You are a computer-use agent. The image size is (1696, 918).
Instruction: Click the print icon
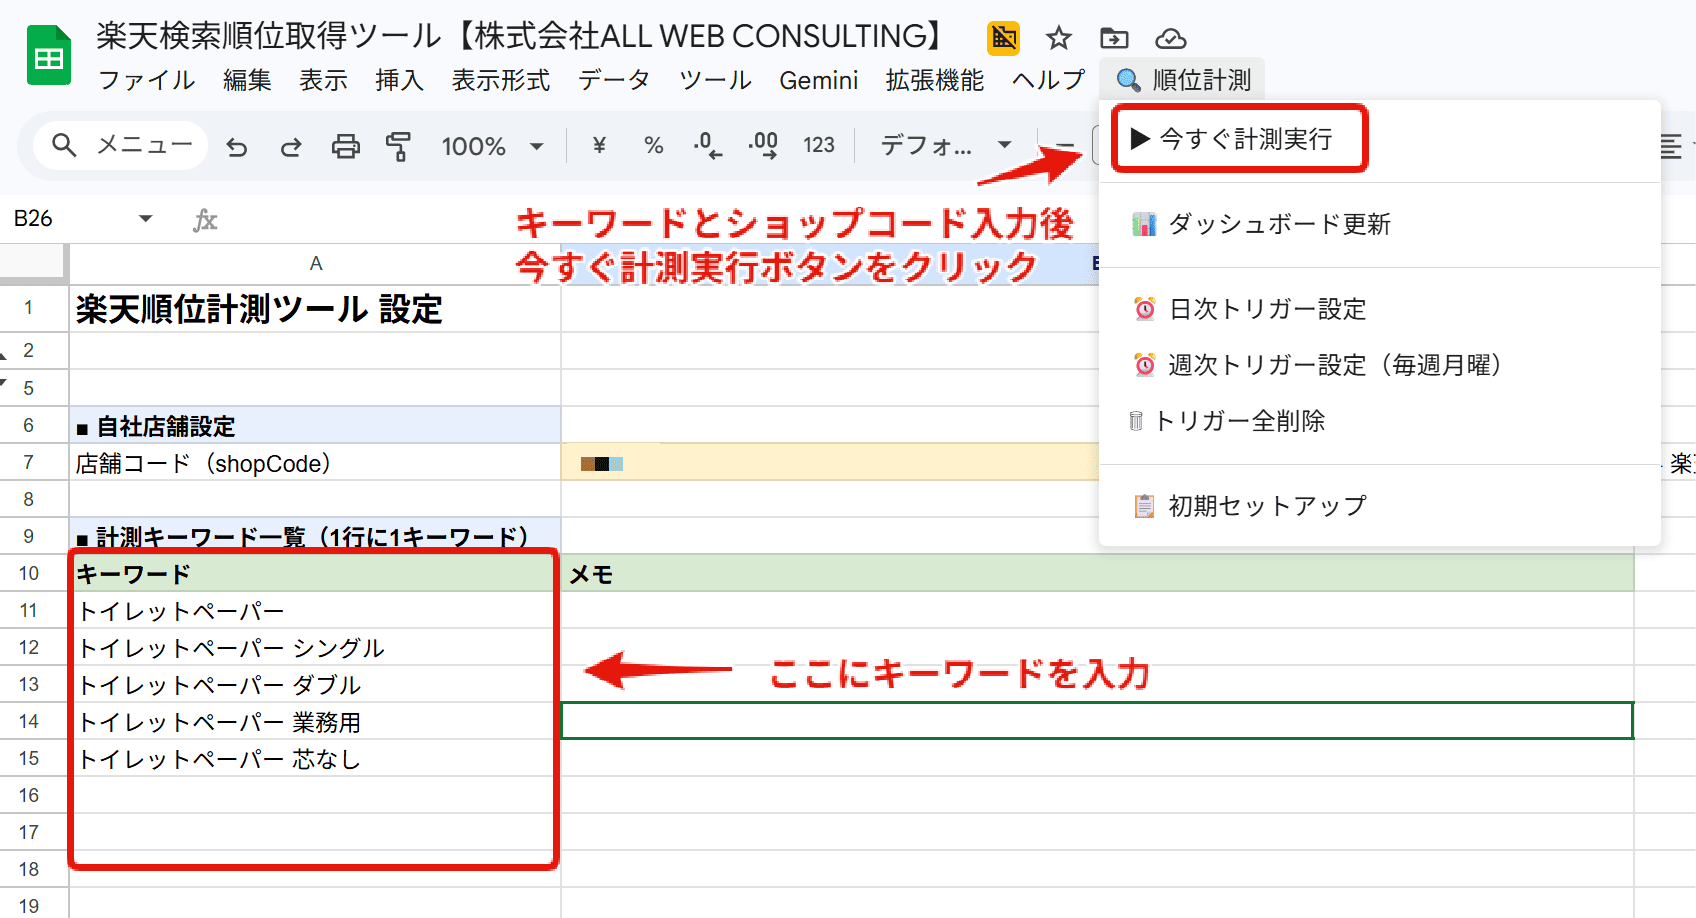point(345,147)
